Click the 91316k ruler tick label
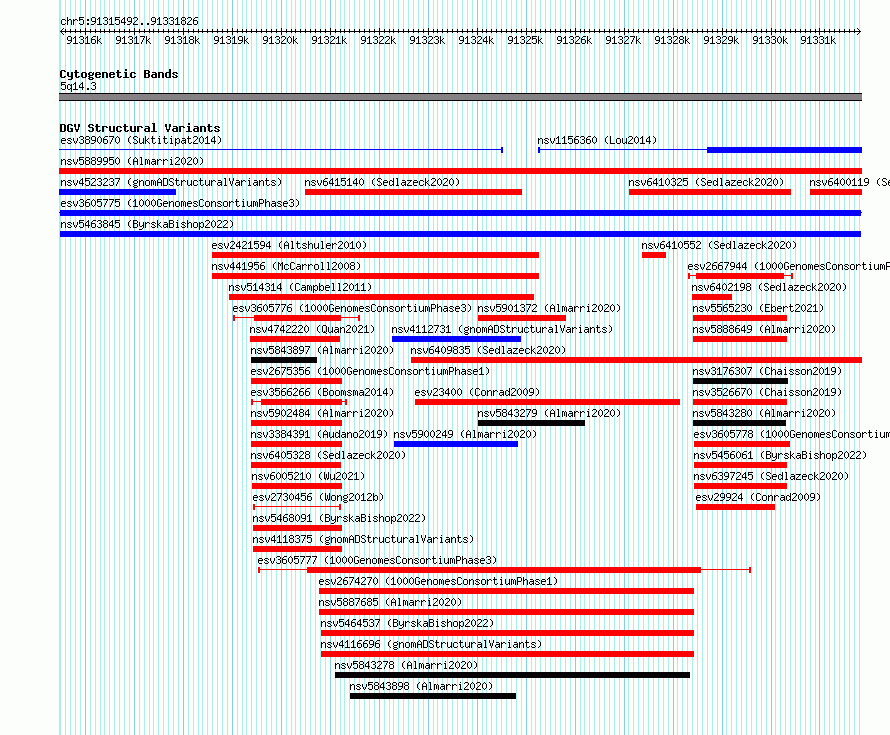The width and height of the screenshot is (890, 735). point(84,40)
